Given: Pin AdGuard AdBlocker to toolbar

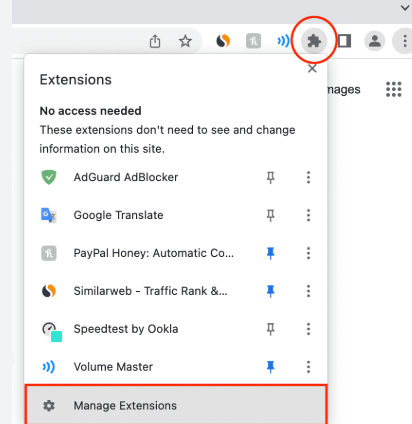Looking at the screenshot, I should pos(271,177).
